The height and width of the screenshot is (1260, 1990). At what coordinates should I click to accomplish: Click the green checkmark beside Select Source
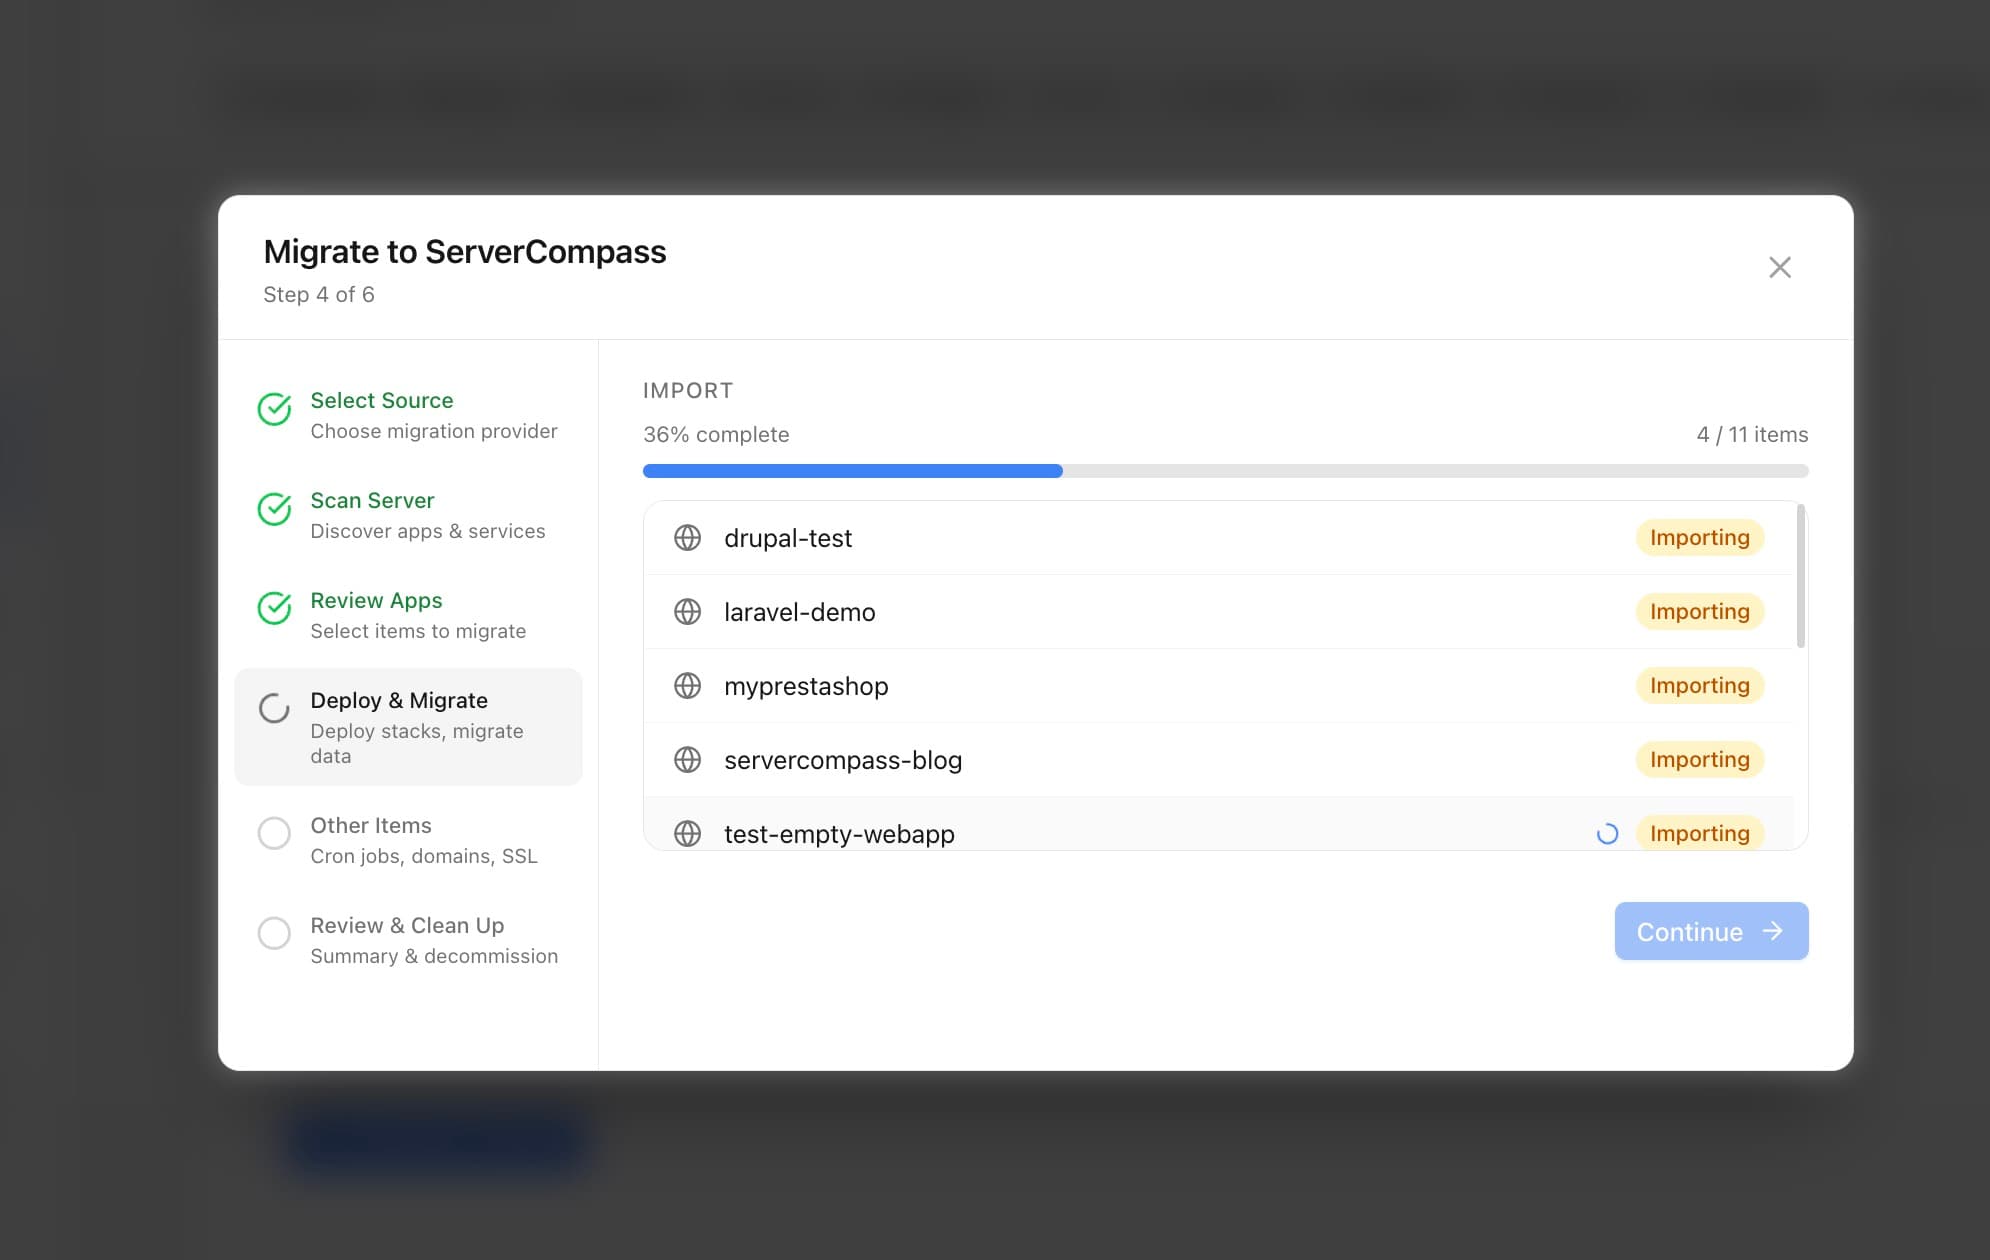[274, 410]
